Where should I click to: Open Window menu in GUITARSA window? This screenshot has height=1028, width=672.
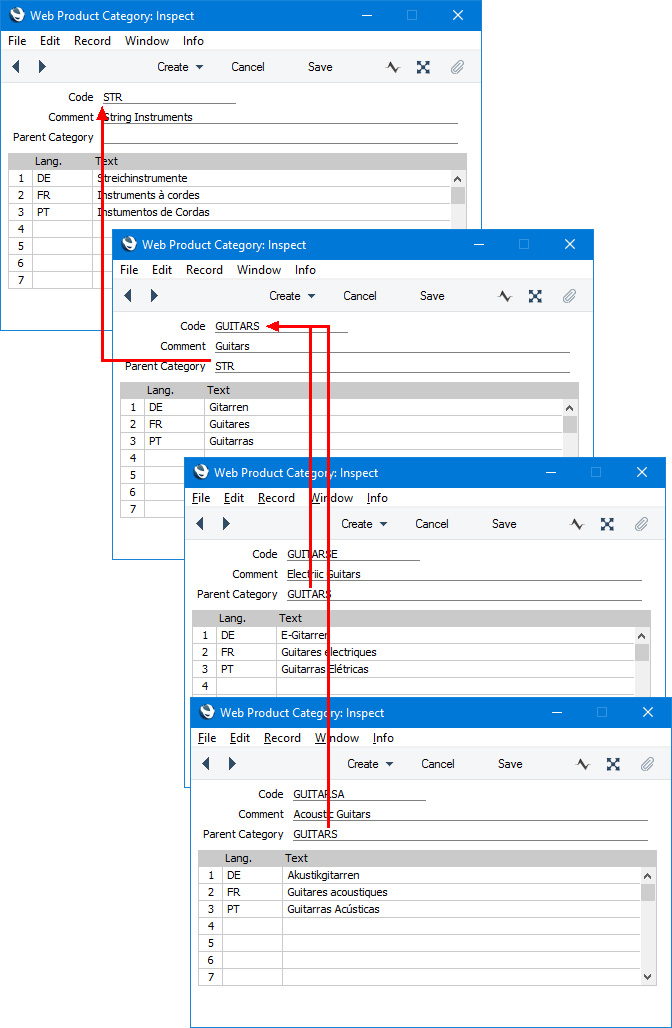click(337, 738)
